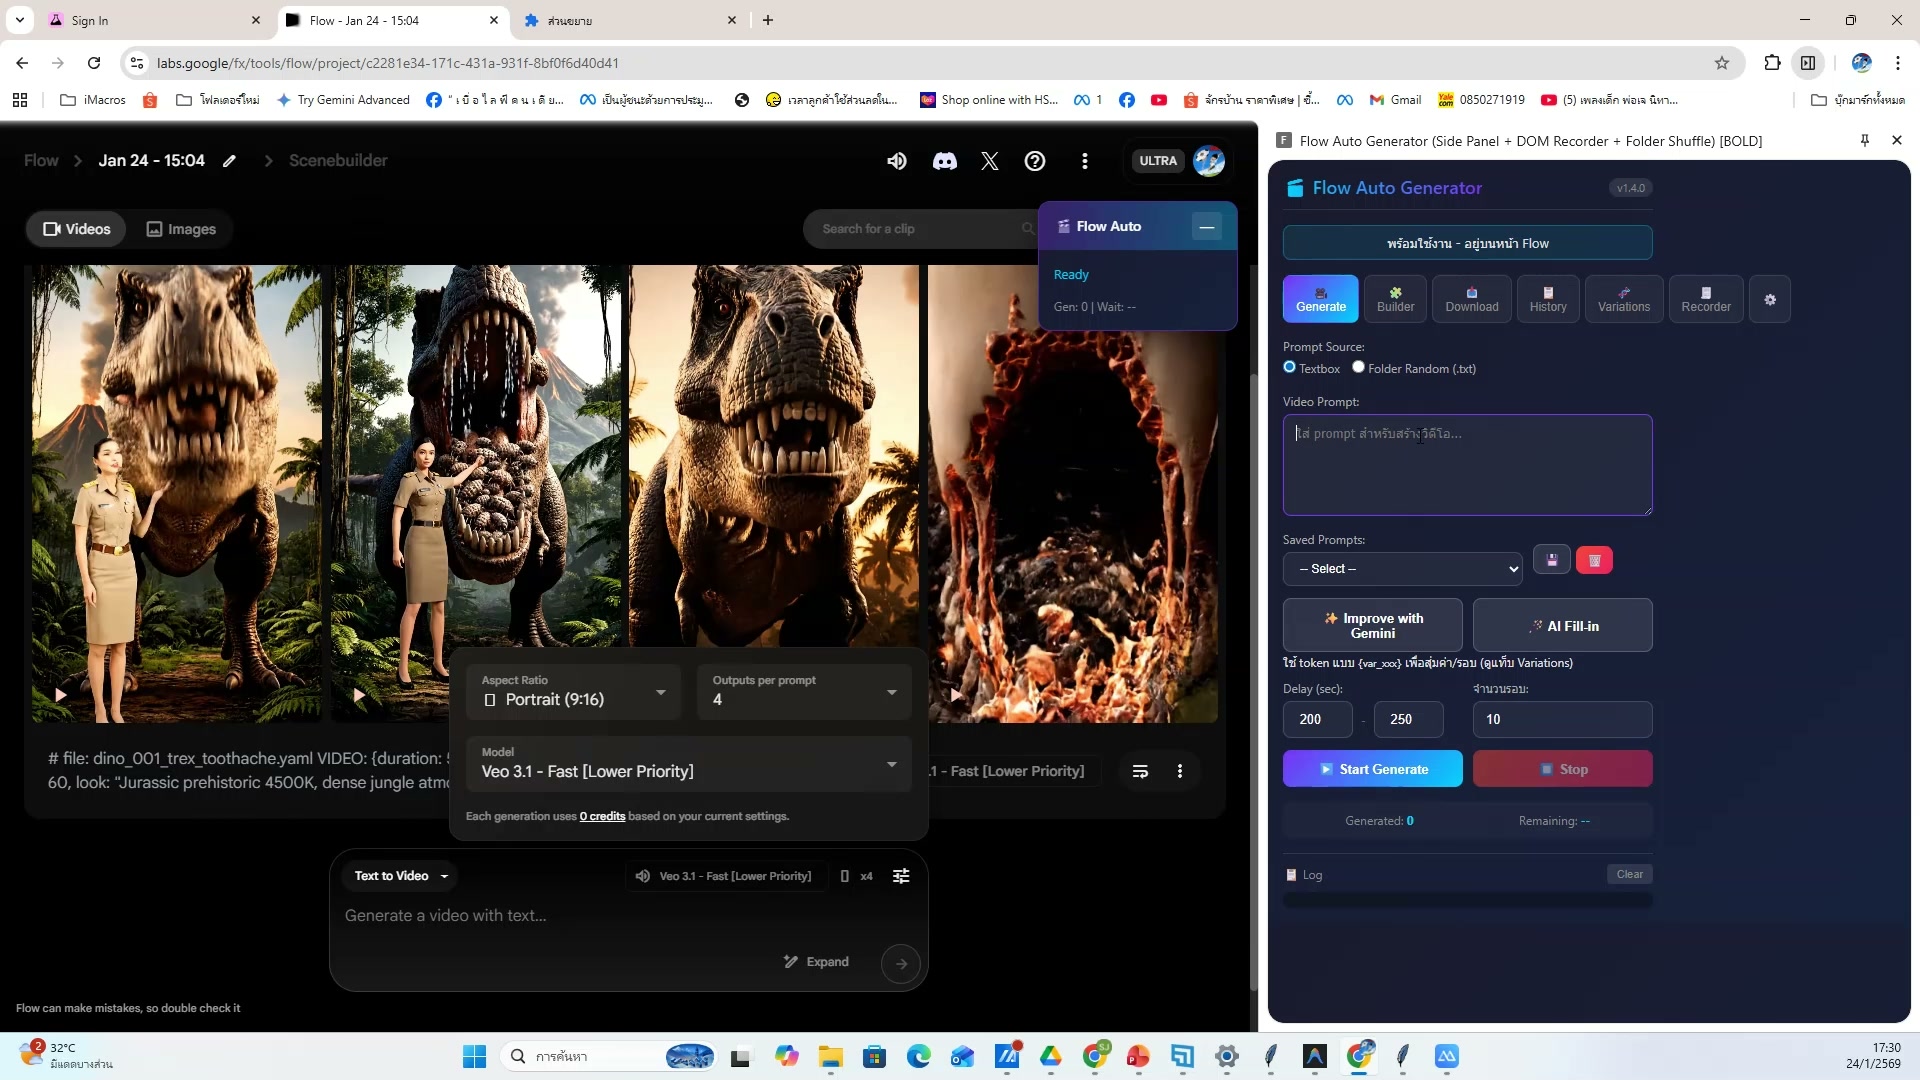Click the red delete saved prompt icon
The height and width of the screenshot is (1080, 1920).
coord(1594,560)
